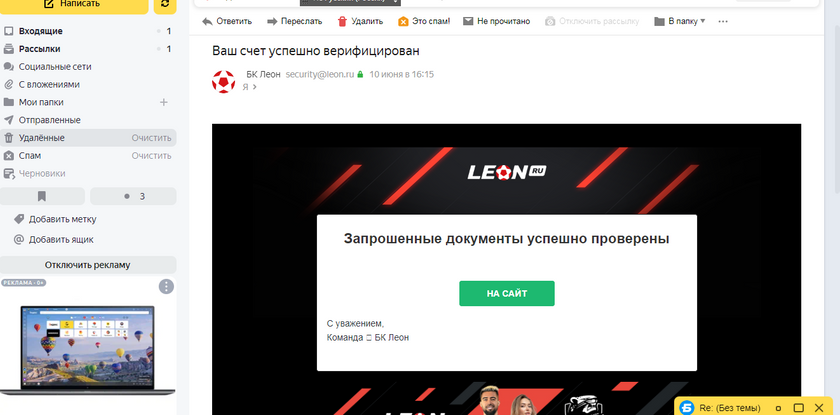The image size is (840, 415).
Task: Click the advertisement options three-dot icon
Action: tap(166, 286)
